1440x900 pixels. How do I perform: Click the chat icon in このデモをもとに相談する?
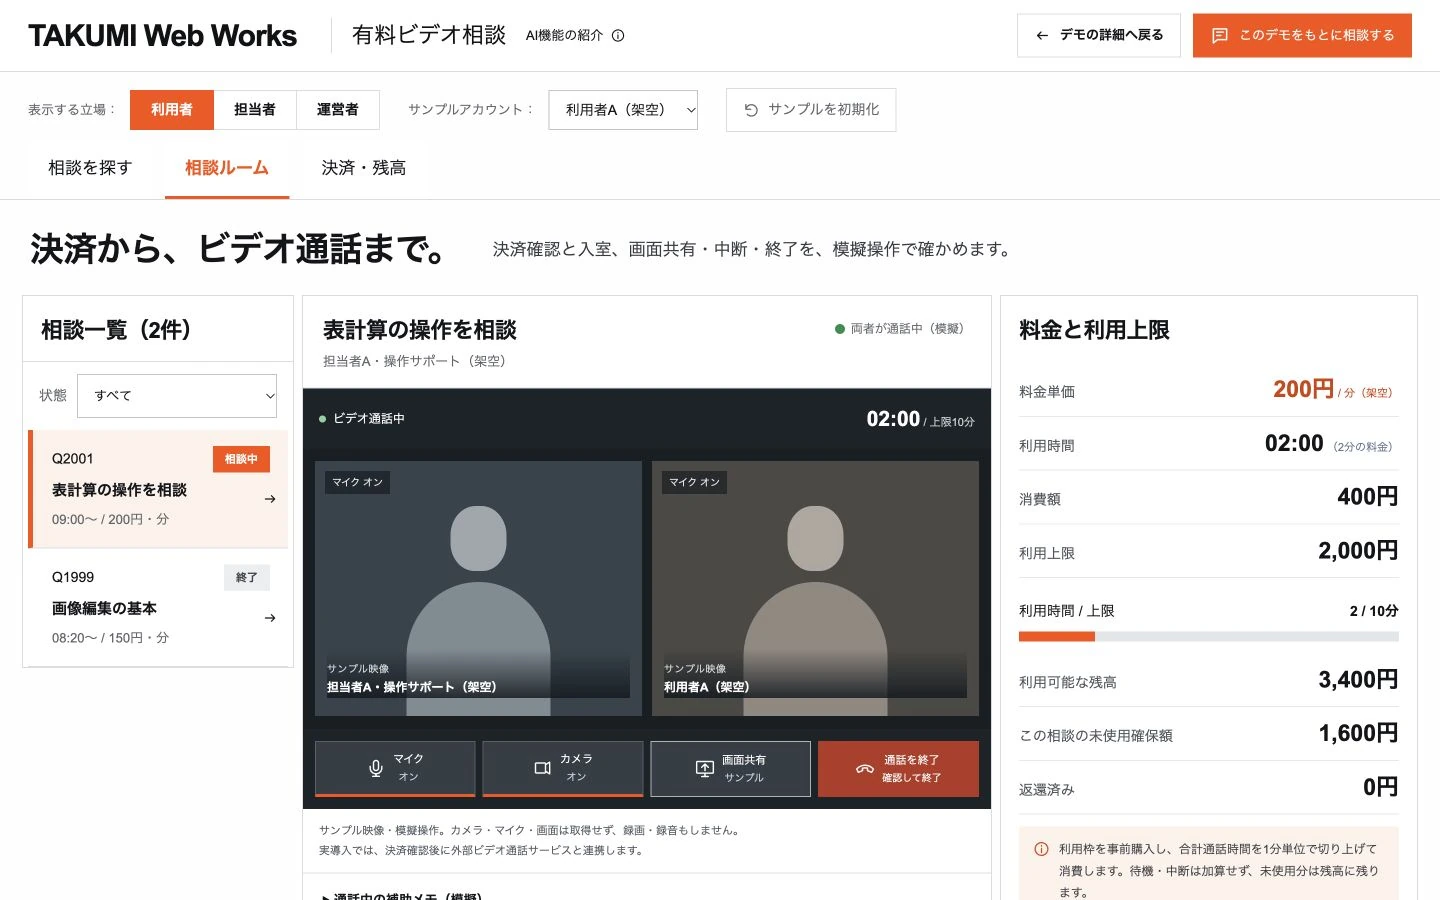pyautogui.click(x=1220, y=35)
